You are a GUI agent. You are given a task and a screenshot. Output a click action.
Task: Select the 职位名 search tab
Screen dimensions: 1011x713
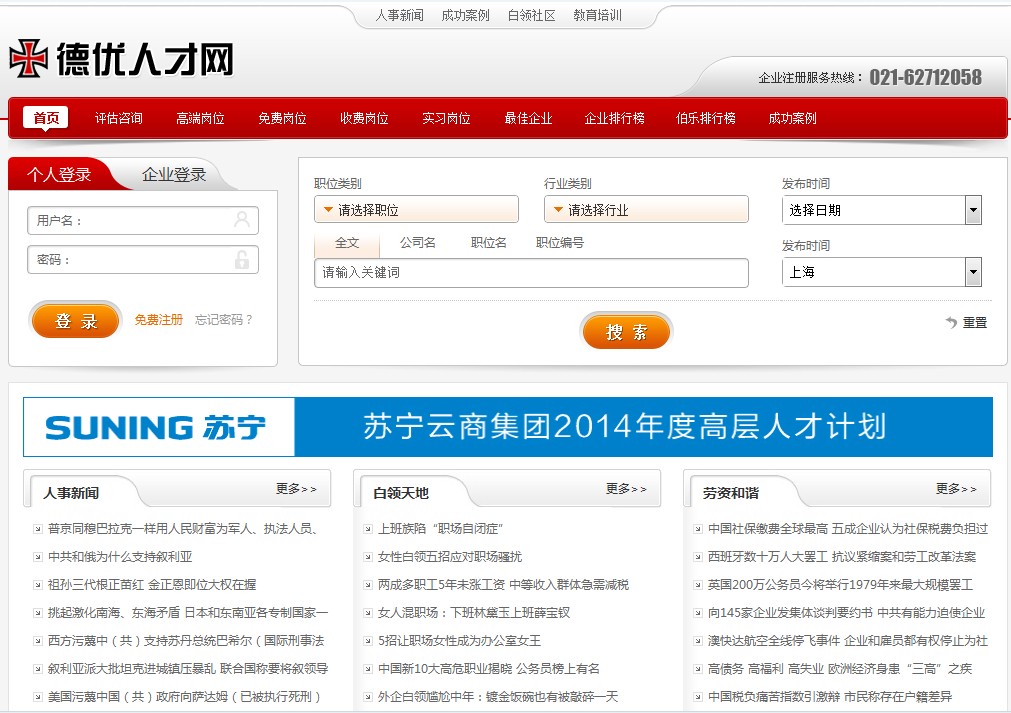pyautogui.click(x=489, y=243)
